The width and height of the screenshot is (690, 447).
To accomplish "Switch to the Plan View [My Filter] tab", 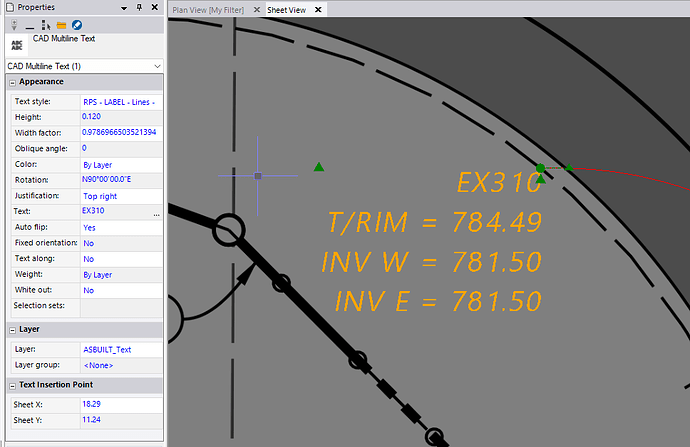I will point(208,10).
